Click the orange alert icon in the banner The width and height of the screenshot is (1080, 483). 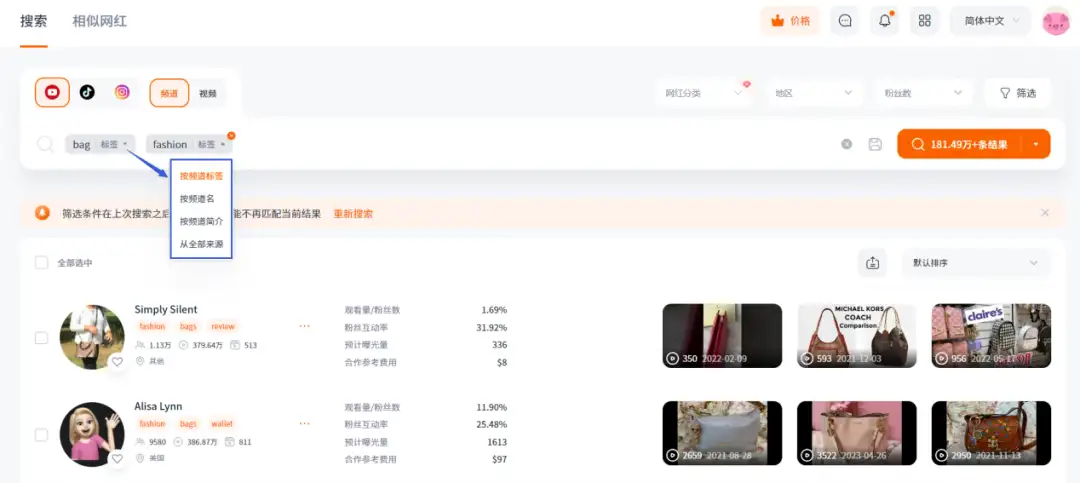[43, 213]
